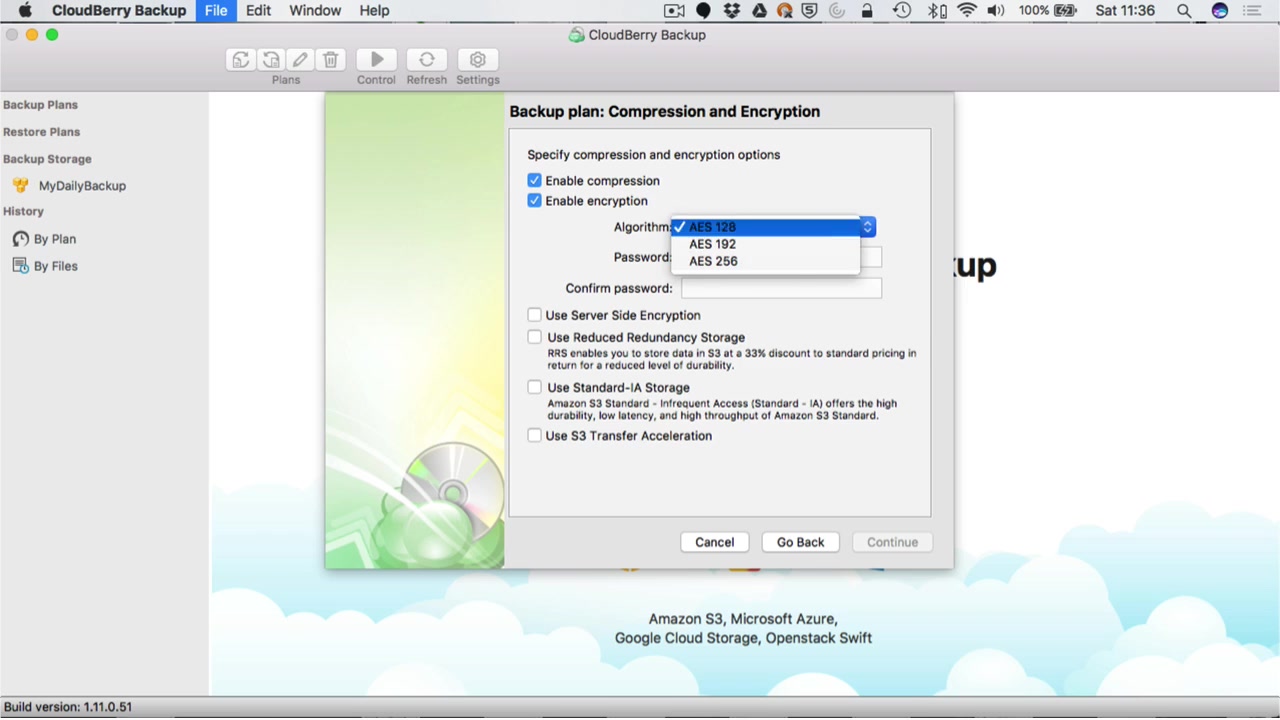
Task: Open the CloudBerry Backup app menu
Action: click(119, 11)
